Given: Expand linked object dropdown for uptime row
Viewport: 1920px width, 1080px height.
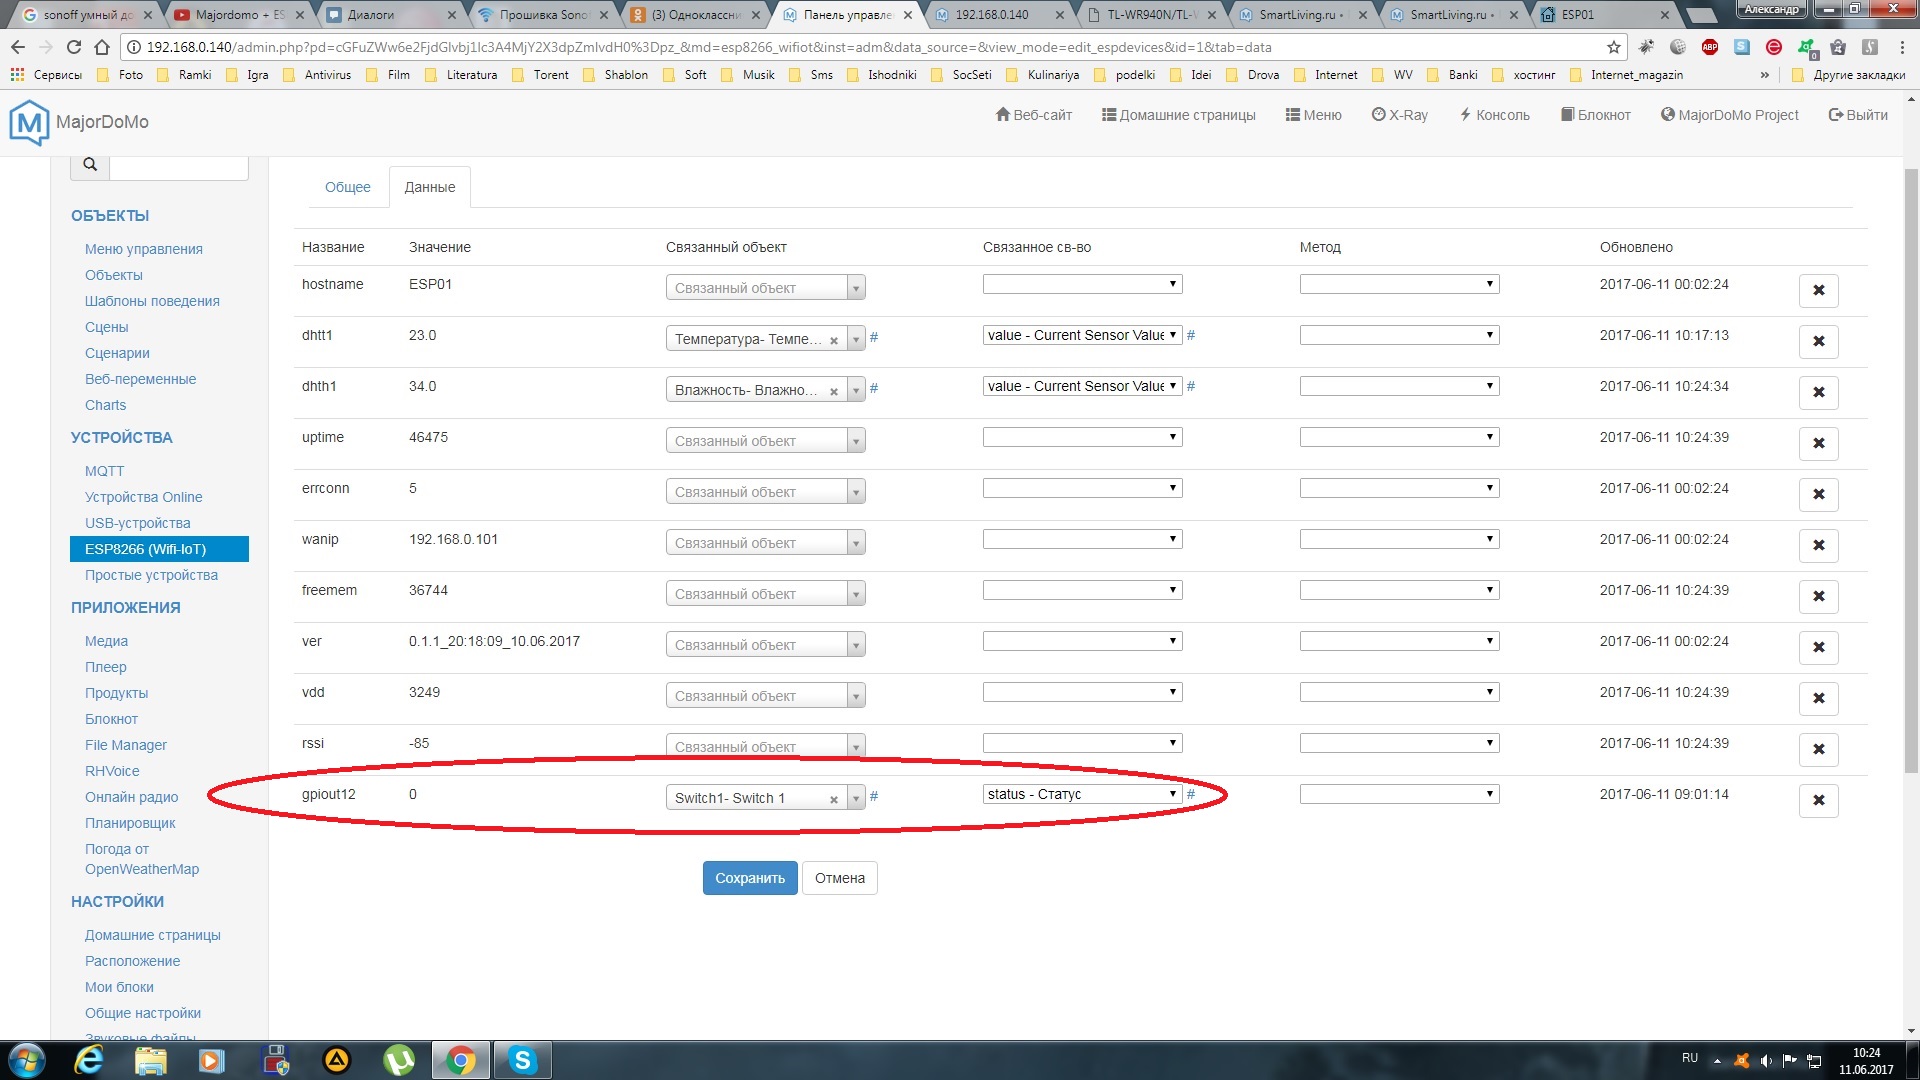Looking at the screenshot, I should coord(856,441).
